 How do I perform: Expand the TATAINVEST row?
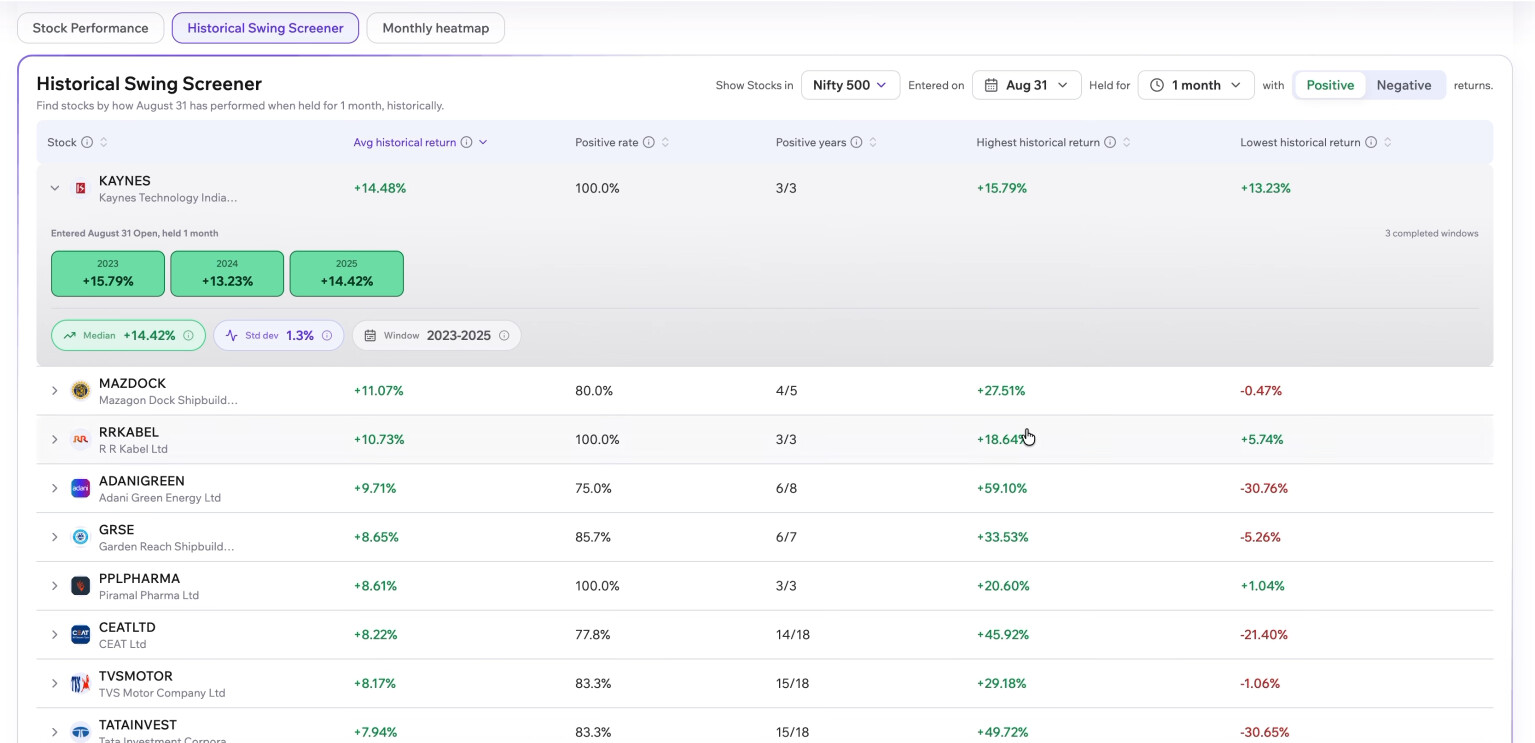tap(55, 732)
